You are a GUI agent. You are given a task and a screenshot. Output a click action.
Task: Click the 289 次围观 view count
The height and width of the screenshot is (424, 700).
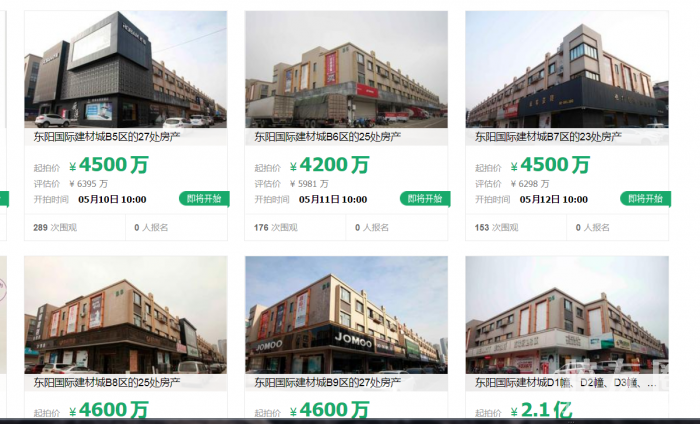click(x=55, y=228)
